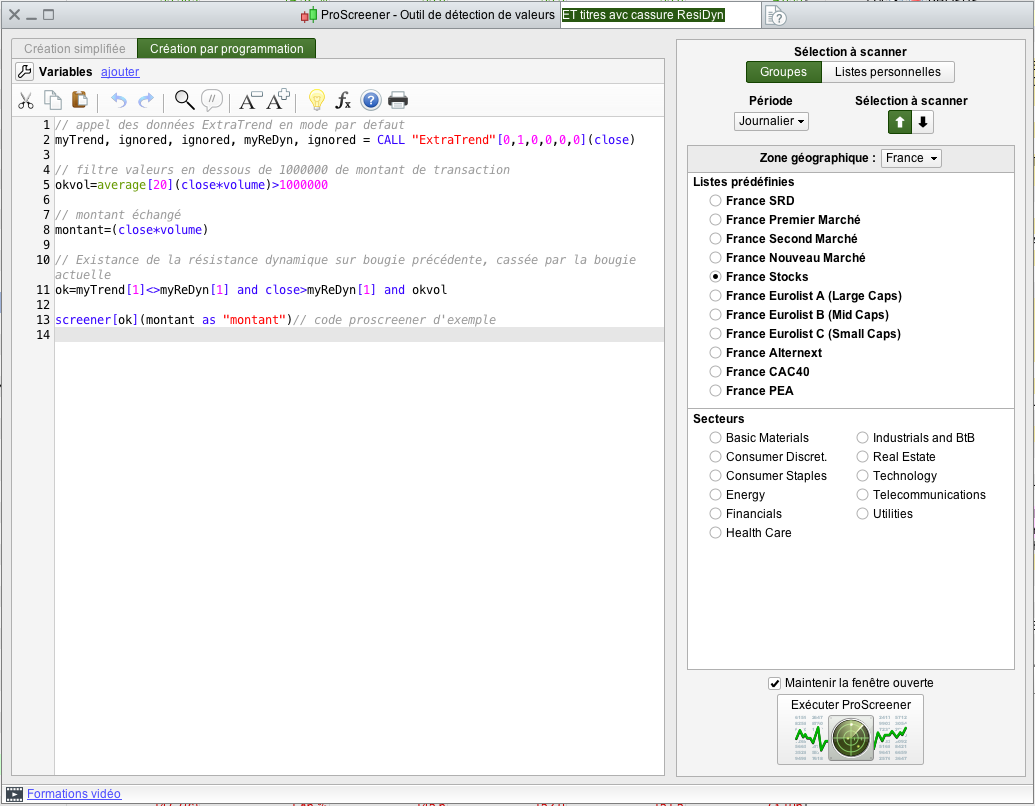
Task: Click the paste clipboard icon
Action: coord(80,100)
